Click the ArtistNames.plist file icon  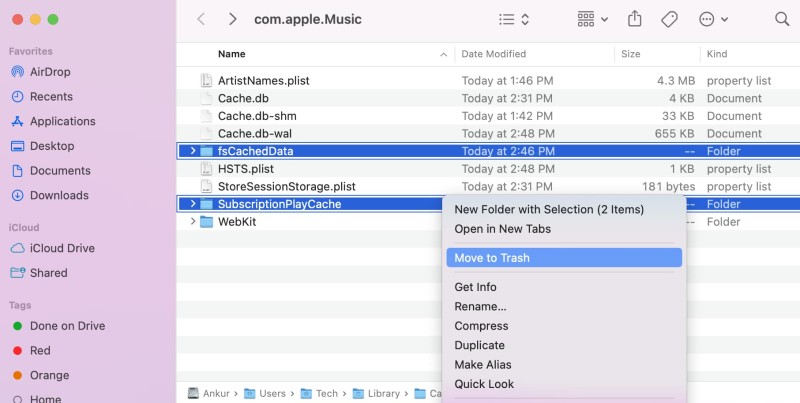coord(206,81)
